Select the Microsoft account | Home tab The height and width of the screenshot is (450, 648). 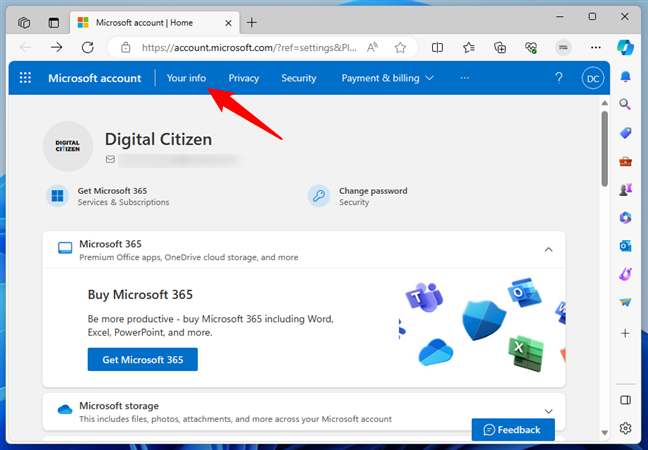(155, 23)
